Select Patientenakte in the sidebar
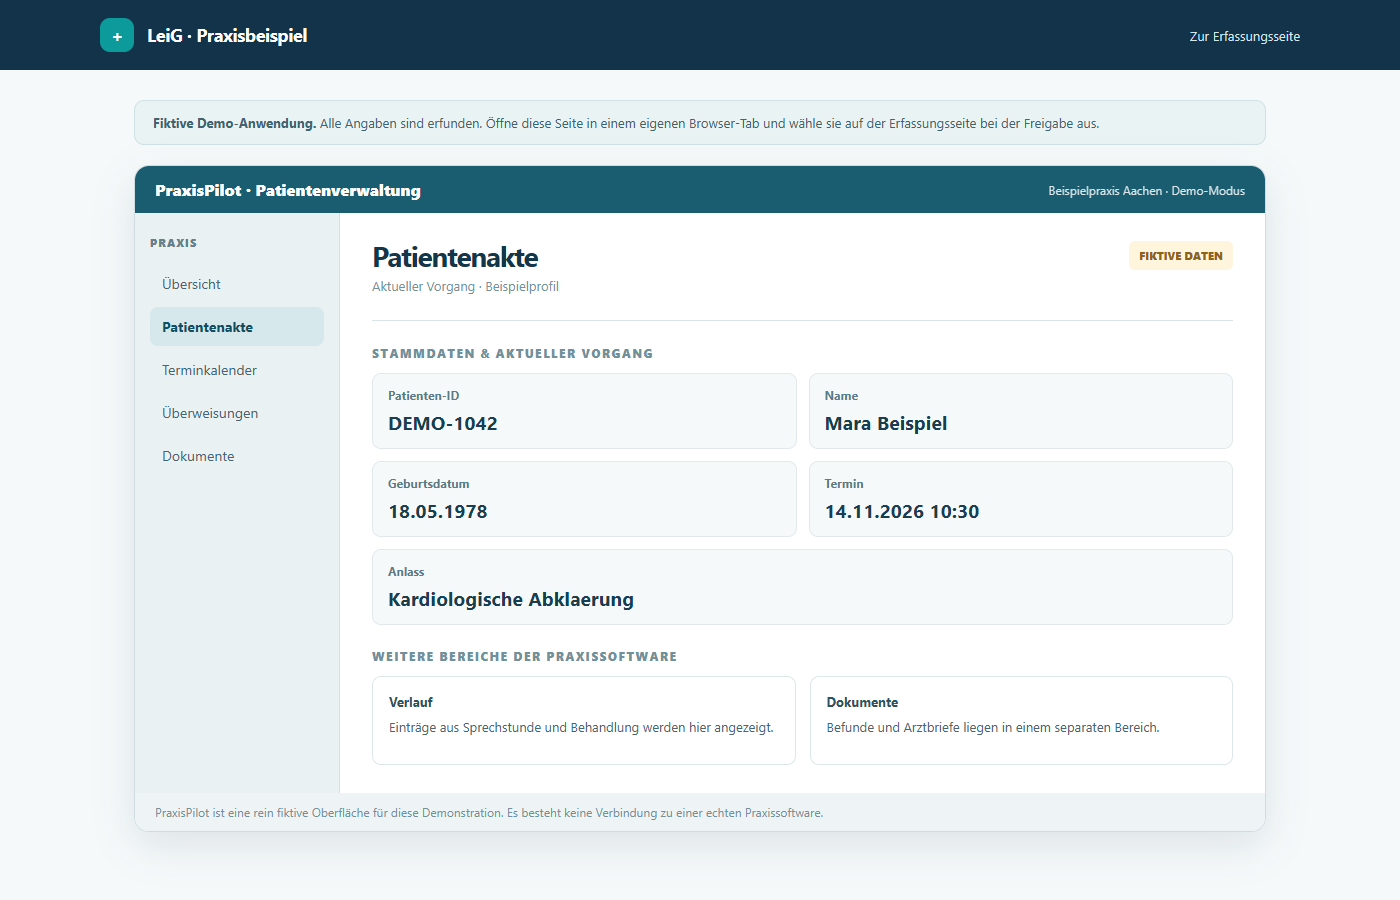This screenshot has height=900, width=1400. click(x=237, y=327)
